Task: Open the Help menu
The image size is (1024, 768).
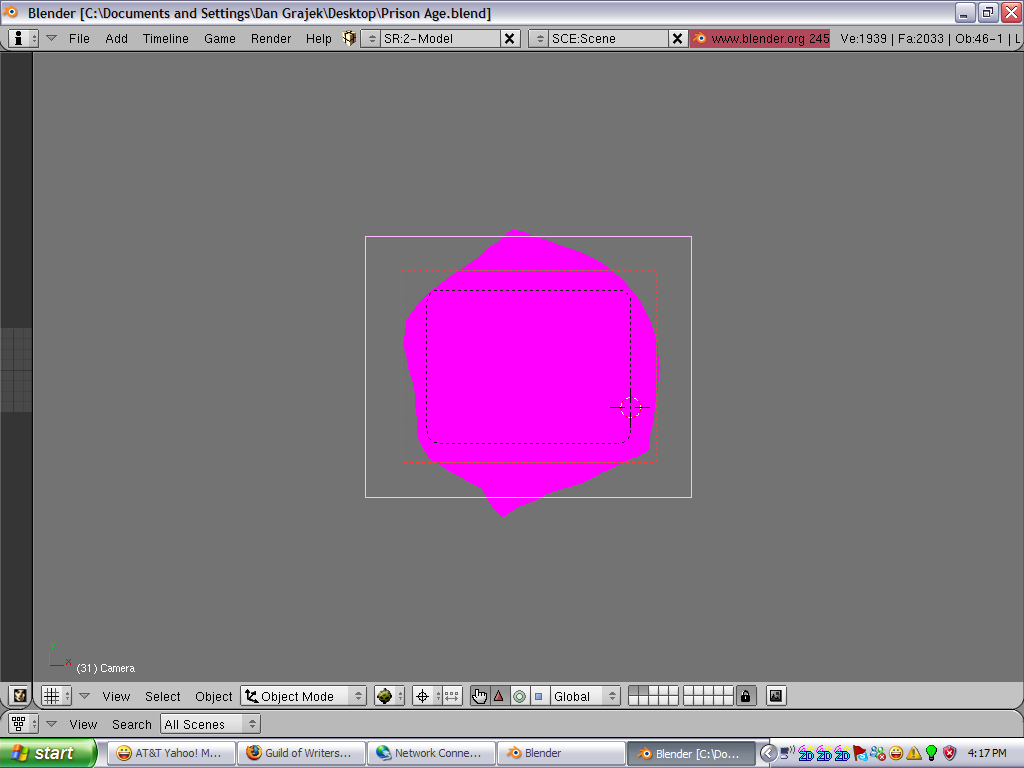Action: tap(318, 39)
